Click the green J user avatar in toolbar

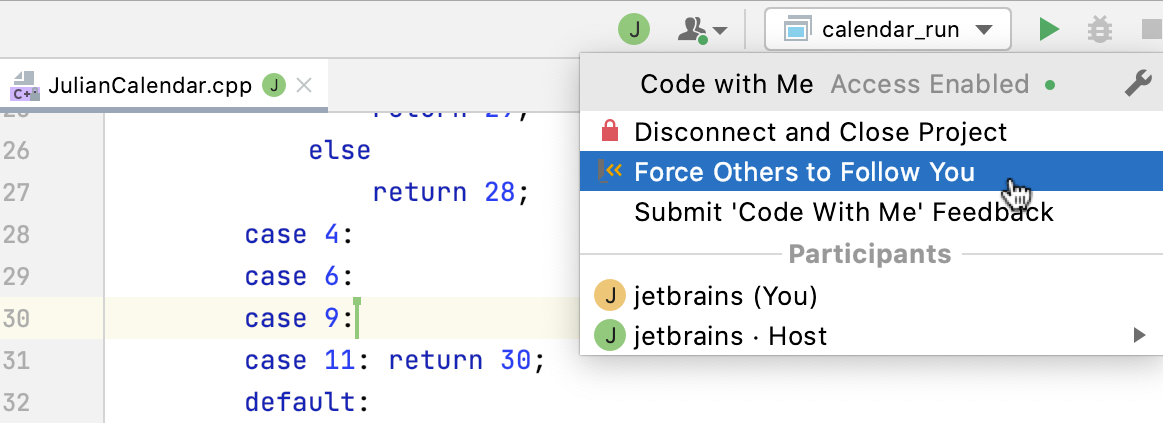pos(634,29)
